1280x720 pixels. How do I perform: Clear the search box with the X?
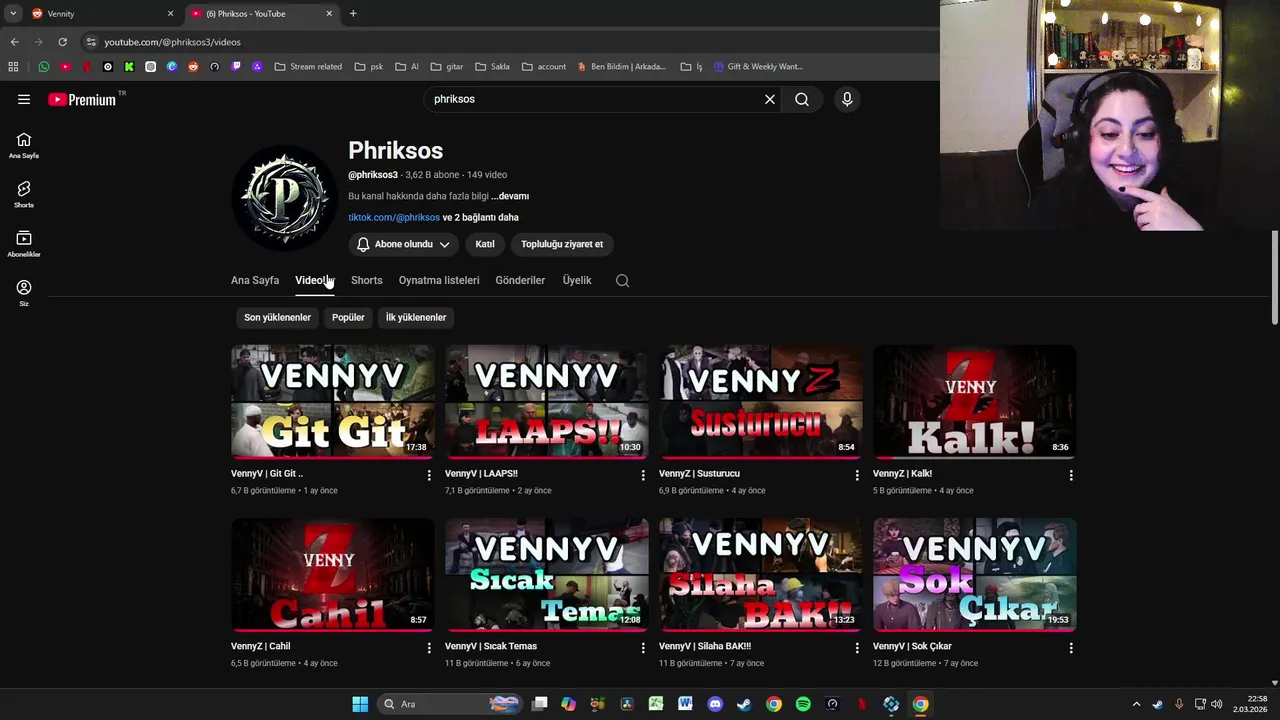point(770,99)
